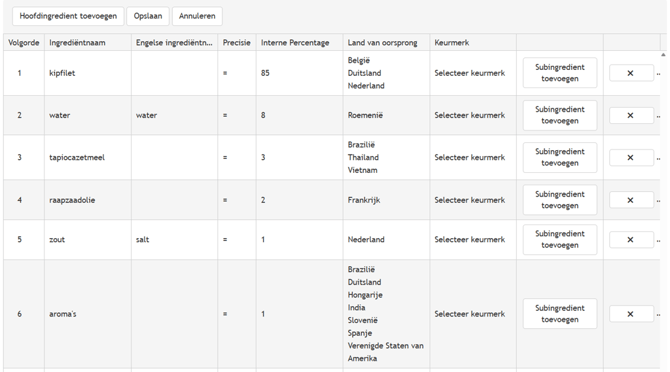
Task: Click Hoofdingredient toevoegen button
Action: [x=68, y=16]
